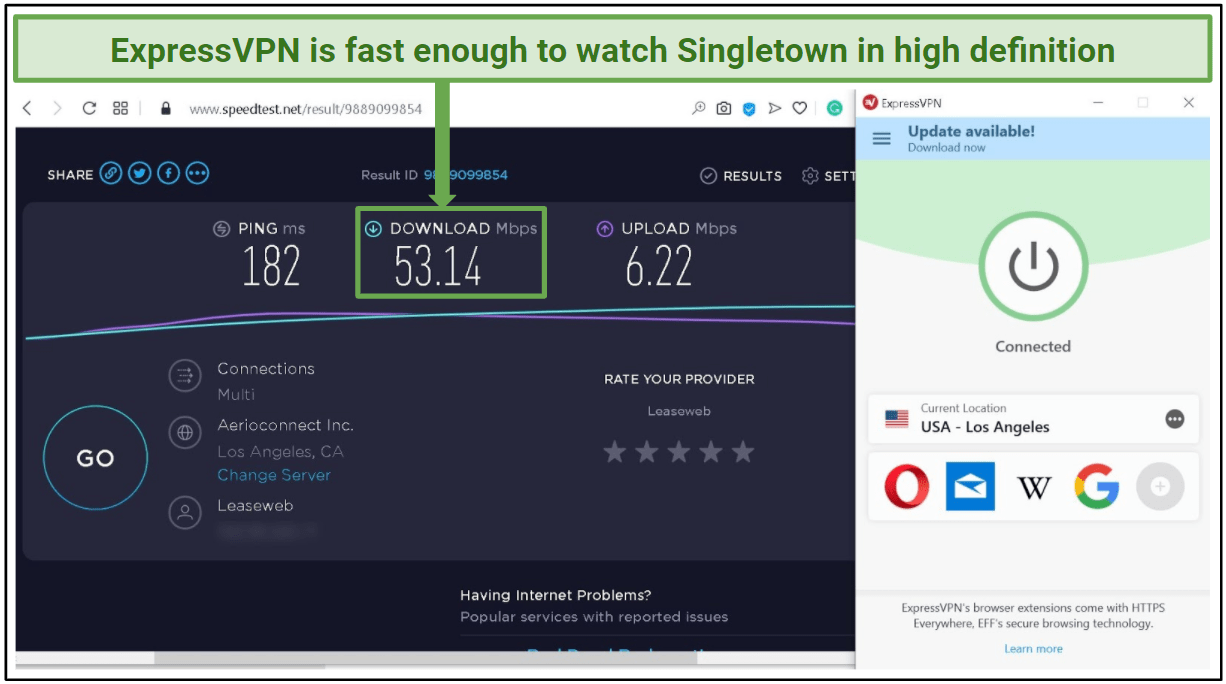The image size is (1226, 684).
Task: Launch Google shortcut in ExpressVPN
Action: 1096,487
